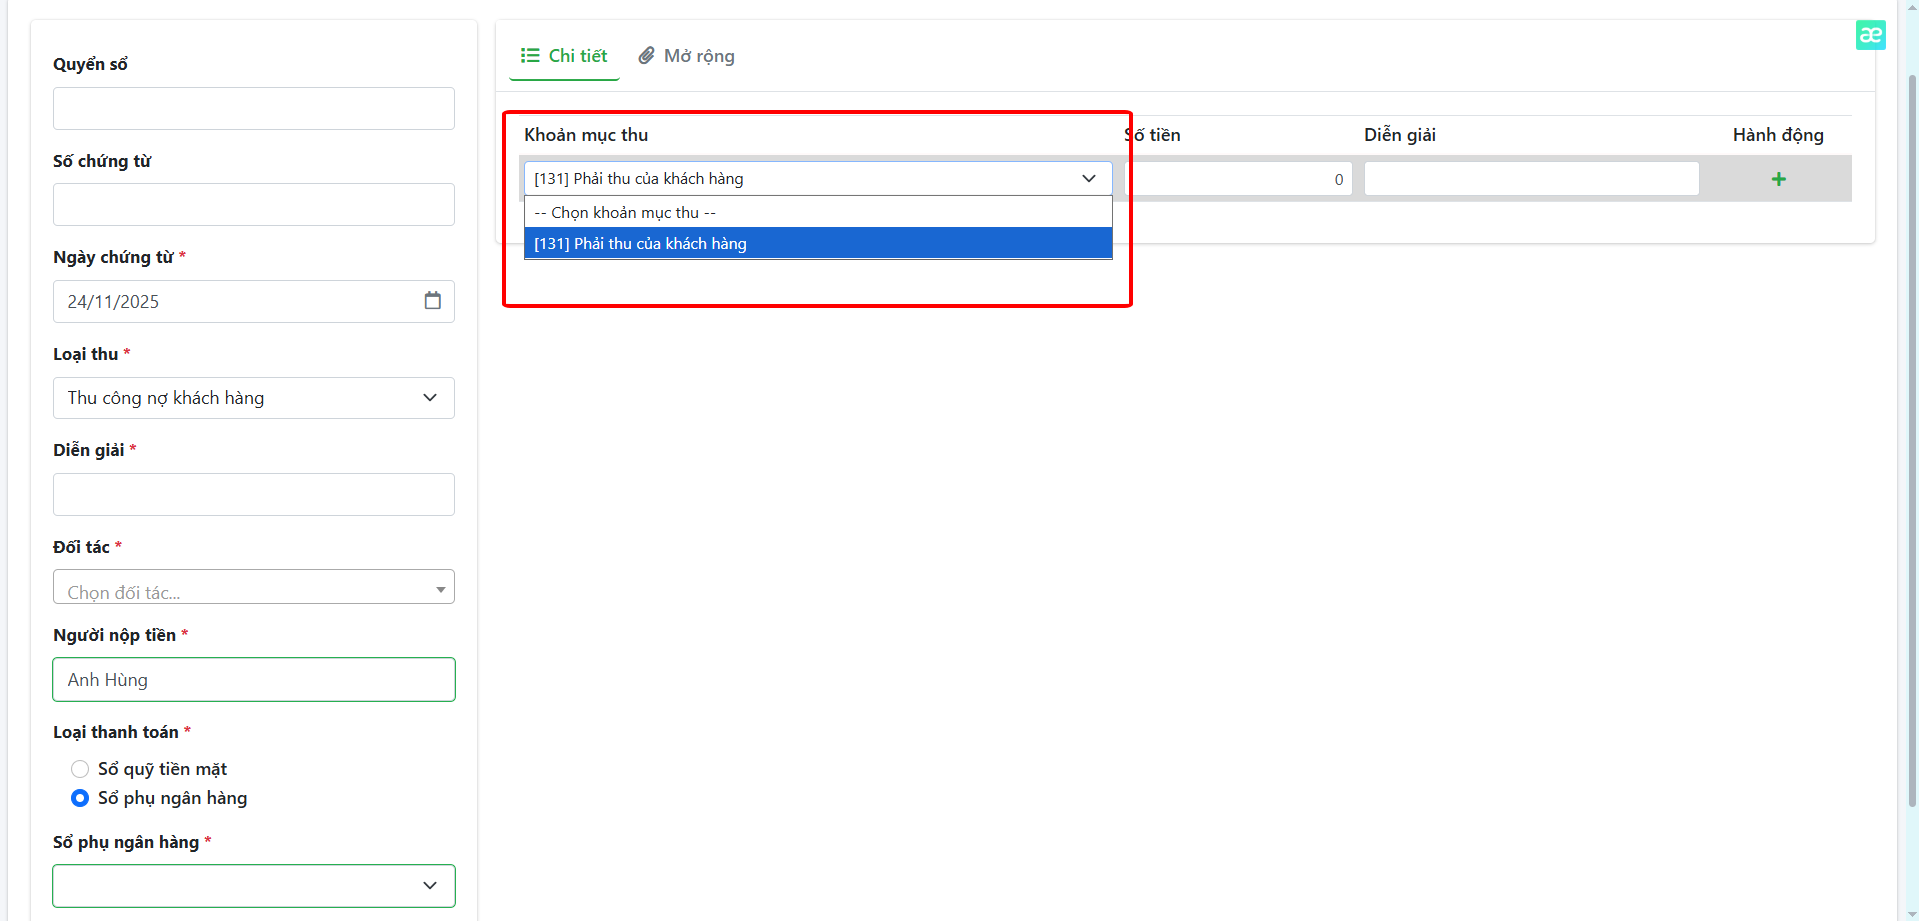Select the Sổ phụ ngân hàng radio option
Image resolution: width=1919 pixels, height=921 pixels.
[x=80, y=798]
